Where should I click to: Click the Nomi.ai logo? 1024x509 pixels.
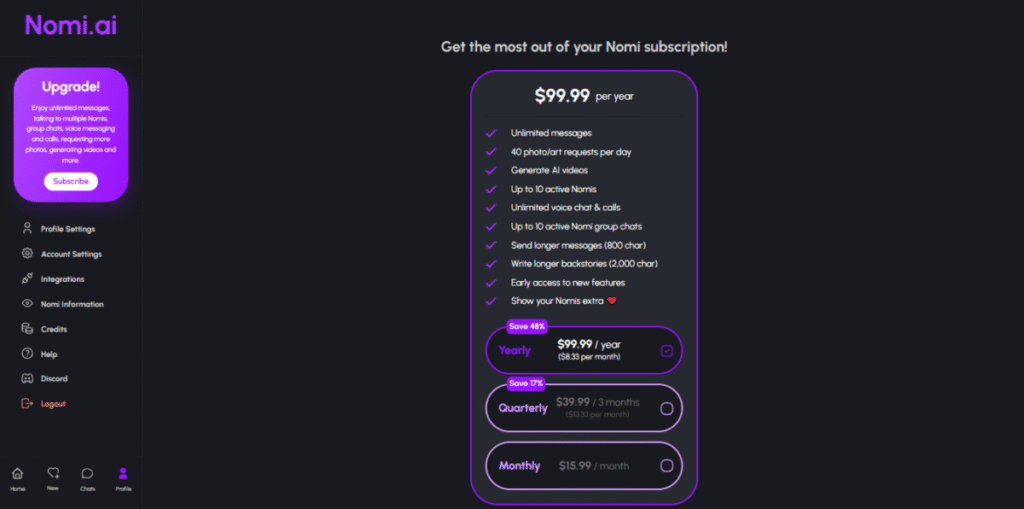[71, 25]
